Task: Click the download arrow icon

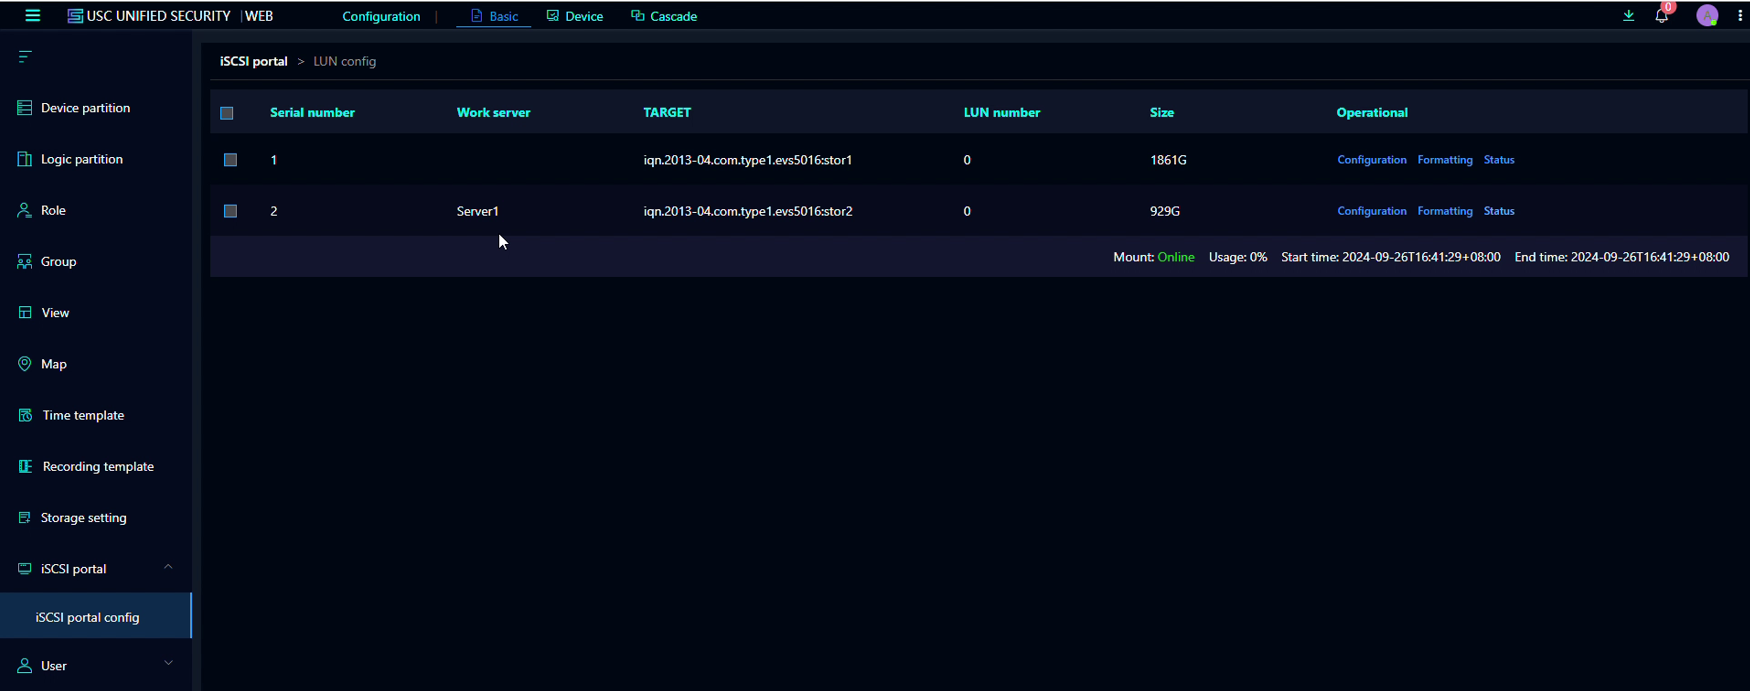Action: (1628, 16)
